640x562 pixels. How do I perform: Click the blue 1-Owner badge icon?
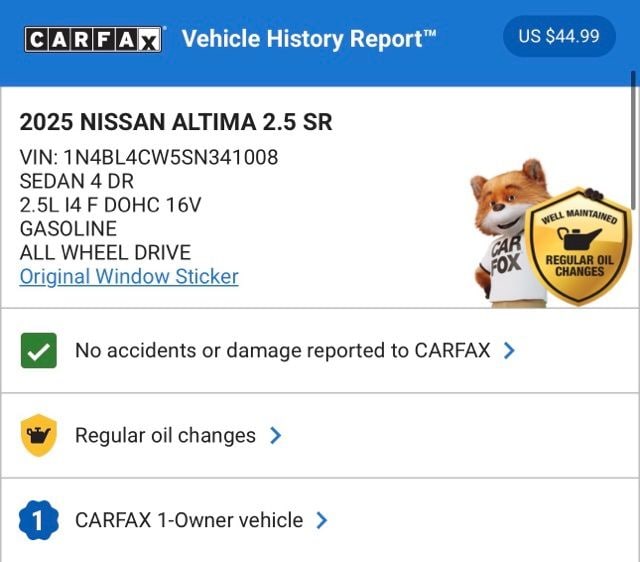(x=38, y=520)
